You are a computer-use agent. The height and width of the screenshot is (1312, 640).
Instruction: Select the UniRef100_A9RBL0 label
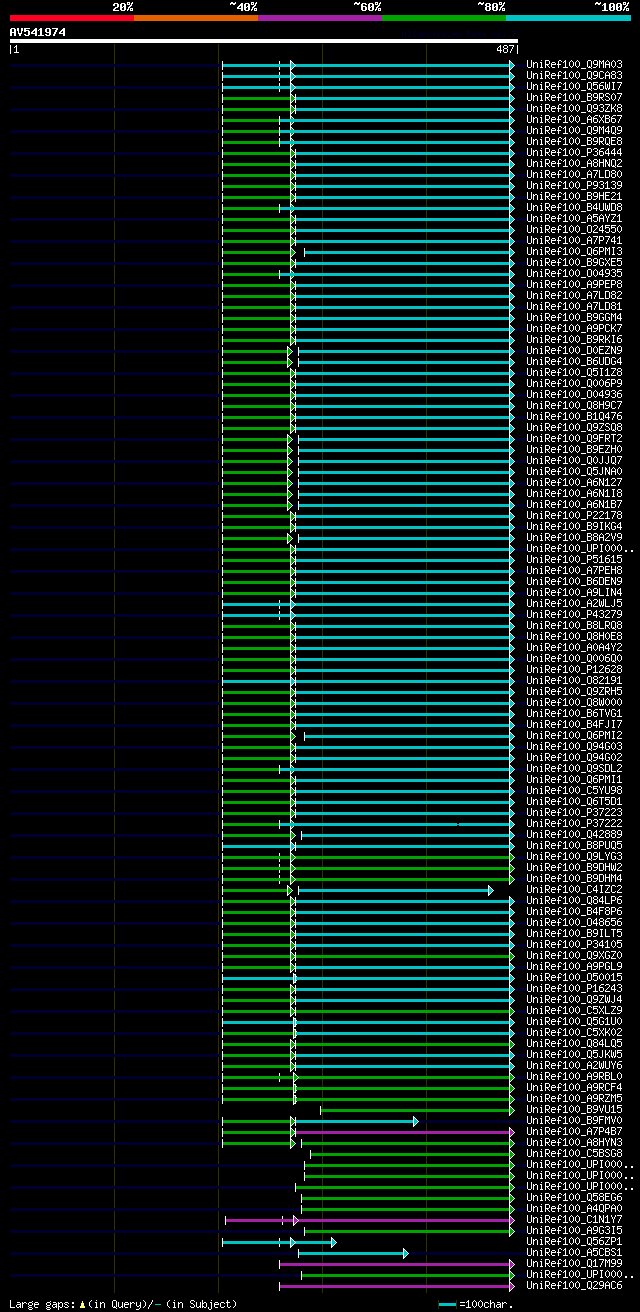[x=574, y=1076]
